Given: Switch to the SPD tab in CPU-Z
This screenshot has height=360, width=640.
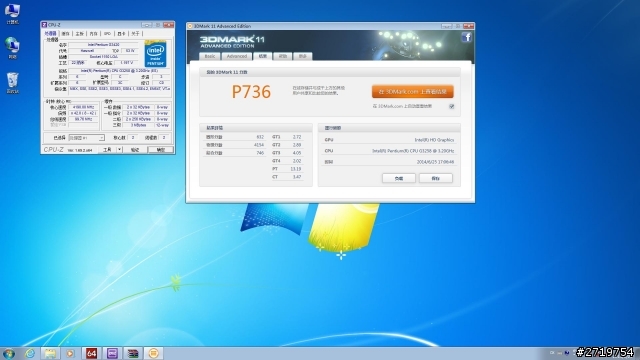Looking at the screenshot, I should point(107,33).
